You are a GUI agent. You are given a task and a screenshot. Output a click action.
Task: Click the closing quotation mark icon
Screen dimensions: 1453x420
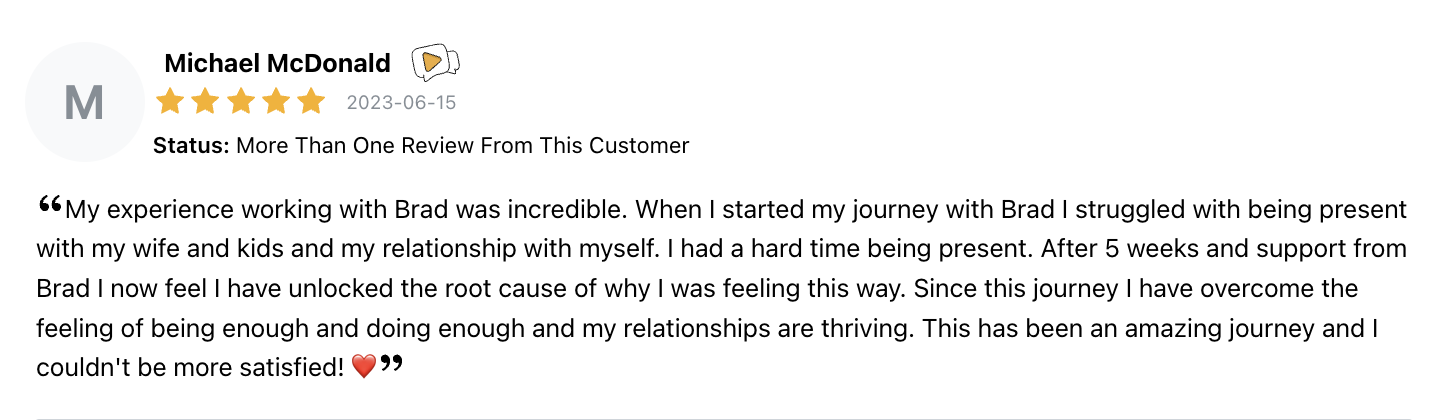(391, 363)
